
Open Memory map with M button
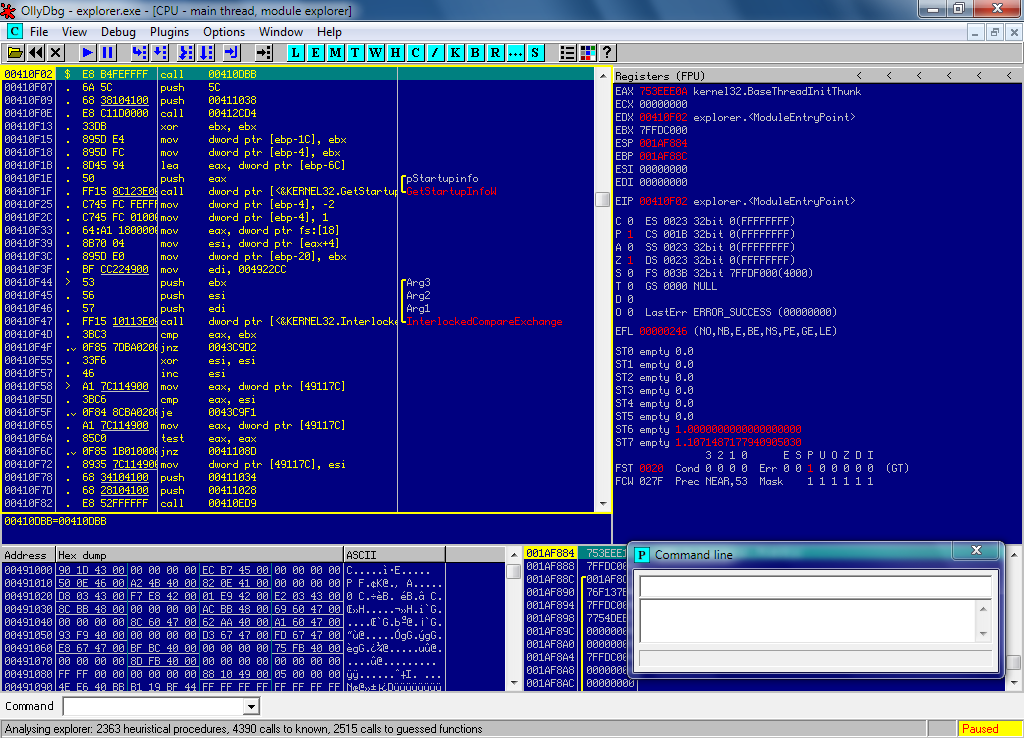pyautogui.click(x=336, y=53)
